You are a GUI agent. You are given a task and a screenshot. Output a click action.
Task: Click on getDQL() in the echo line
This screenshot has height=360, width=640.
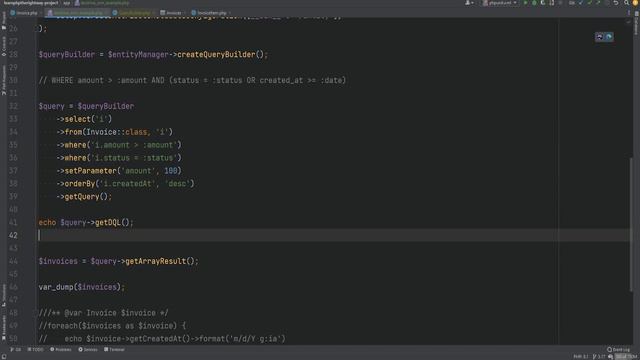pos(112,223)
